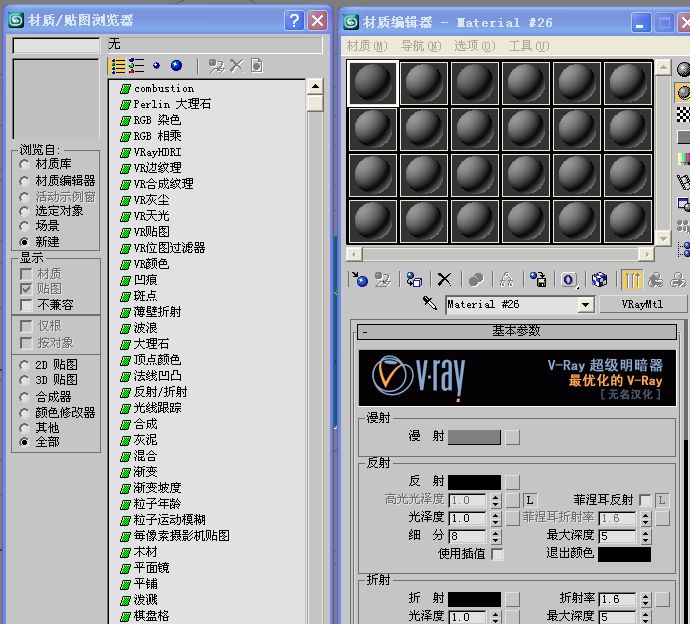Screen dimensions: 690x624
Task: Select View List + Icons in browser toolbar
Action: coord(136,66)
